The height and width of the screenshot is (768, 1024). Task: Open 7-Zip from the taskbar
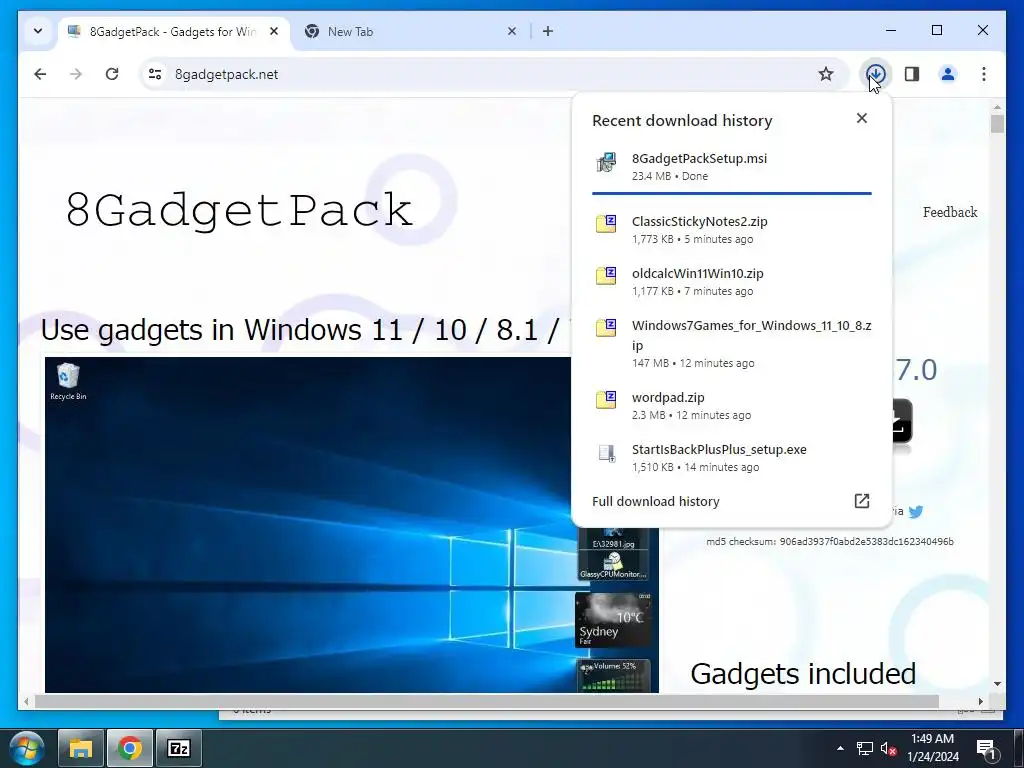pyautogui.click(x=179, y=748)
